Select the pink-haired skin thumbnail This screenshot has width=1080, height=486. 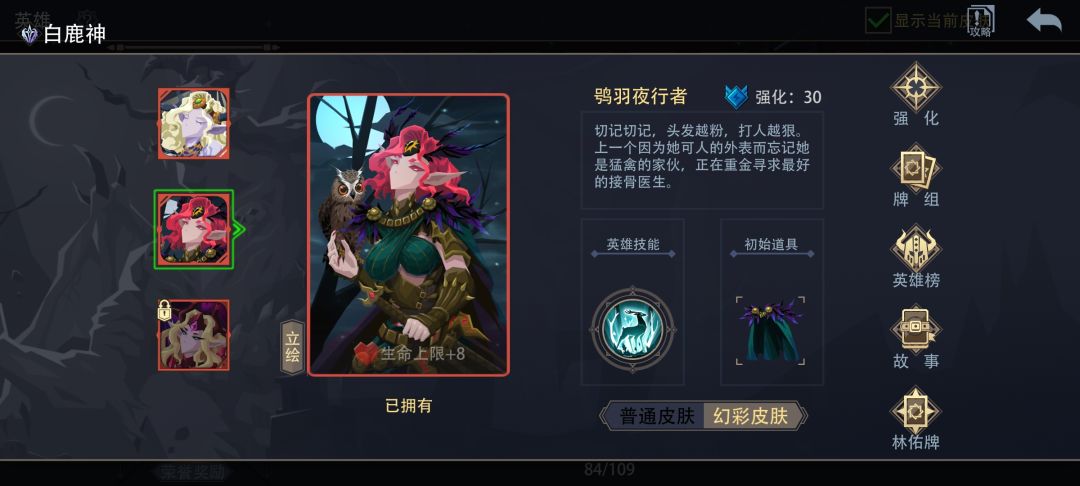[x=194, y=229]
